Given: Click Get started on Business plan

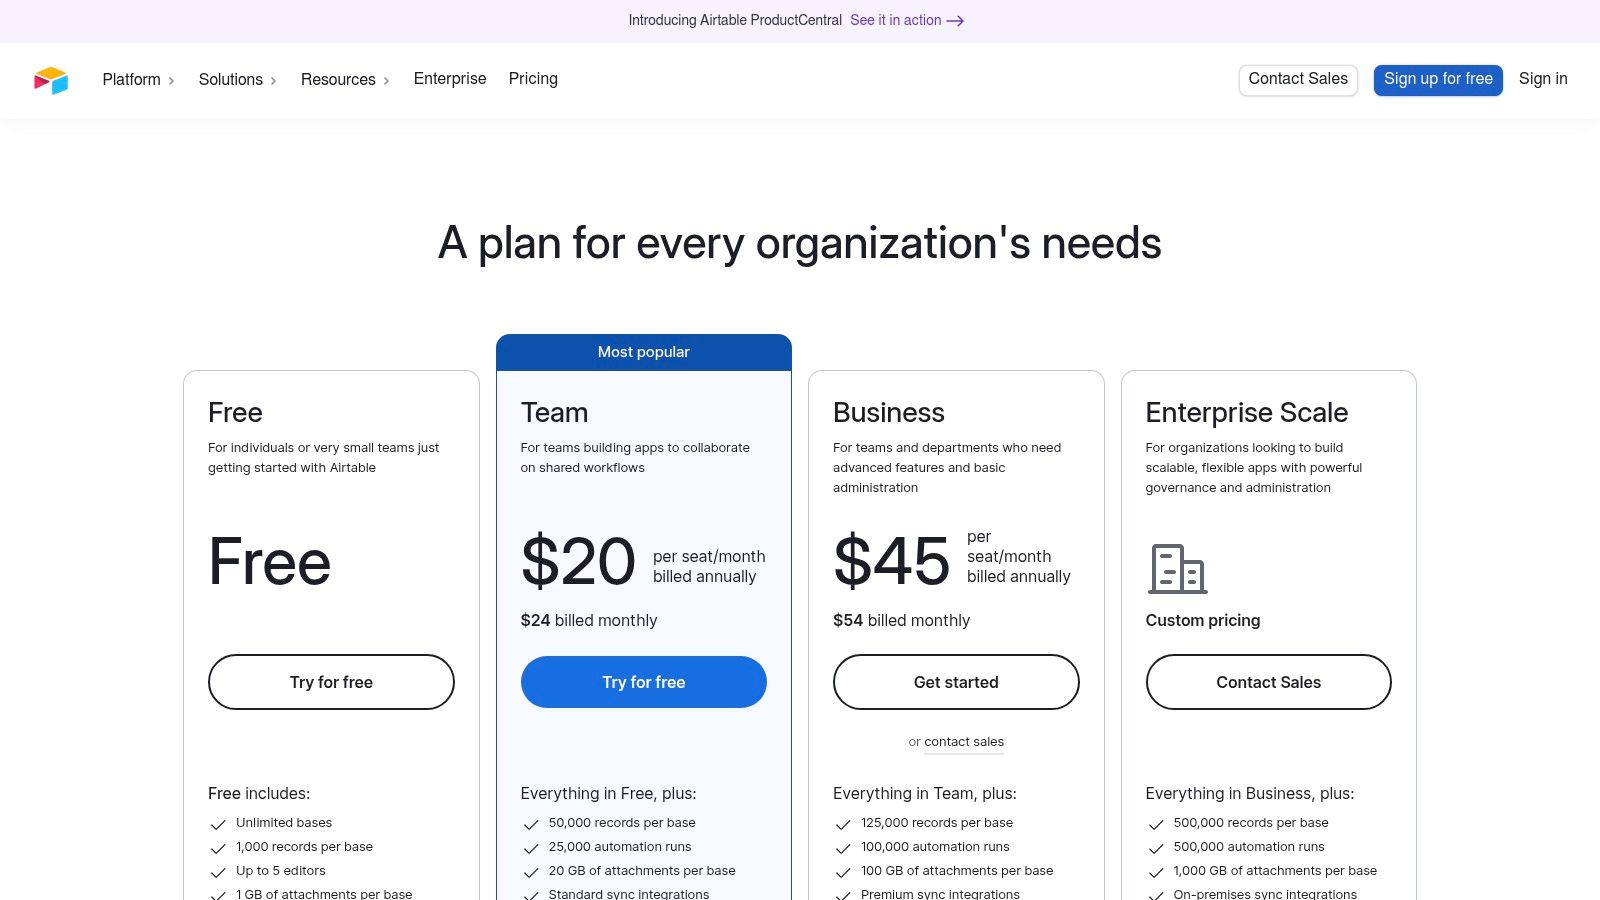Looking at the screenshot, I should click(x=956, y=682).
